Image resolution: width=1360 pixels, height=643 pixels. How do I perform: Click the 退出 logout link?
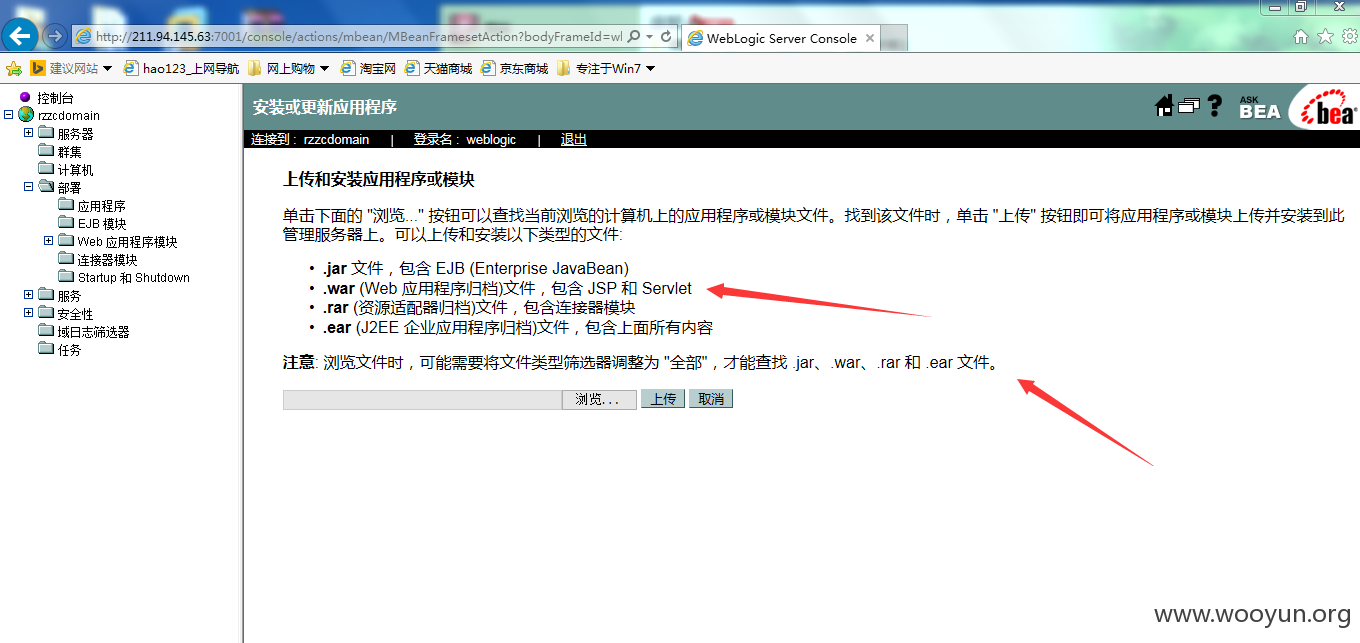tap(573, 139)
